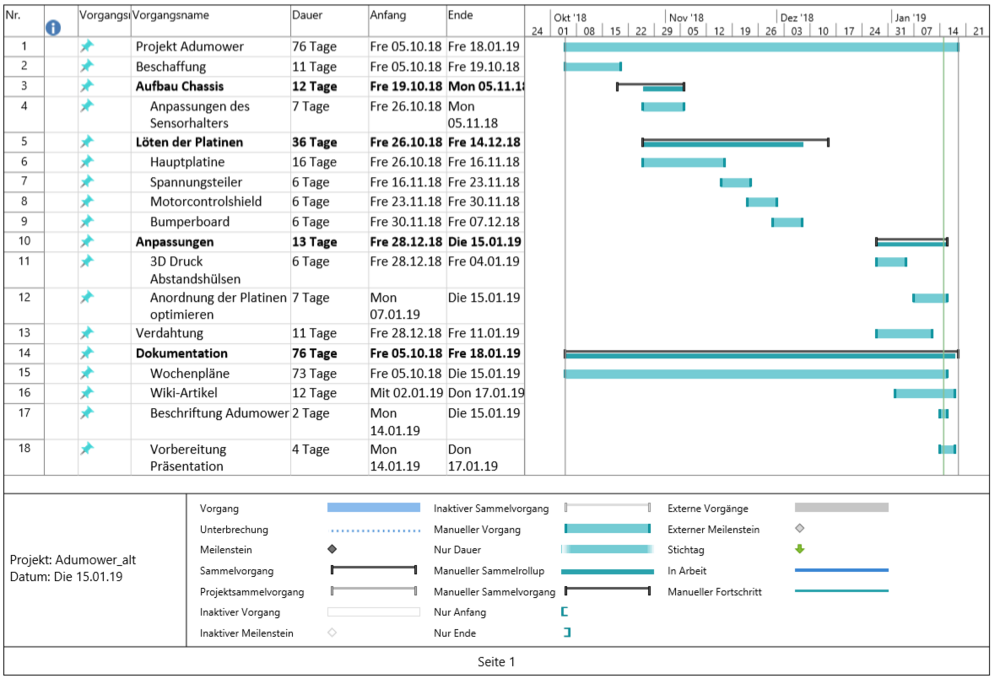The image size is (1000, 684).
Task: Click pin icon beside Beschaffung task
Action: pyautogui.click(x=86, y=66)
